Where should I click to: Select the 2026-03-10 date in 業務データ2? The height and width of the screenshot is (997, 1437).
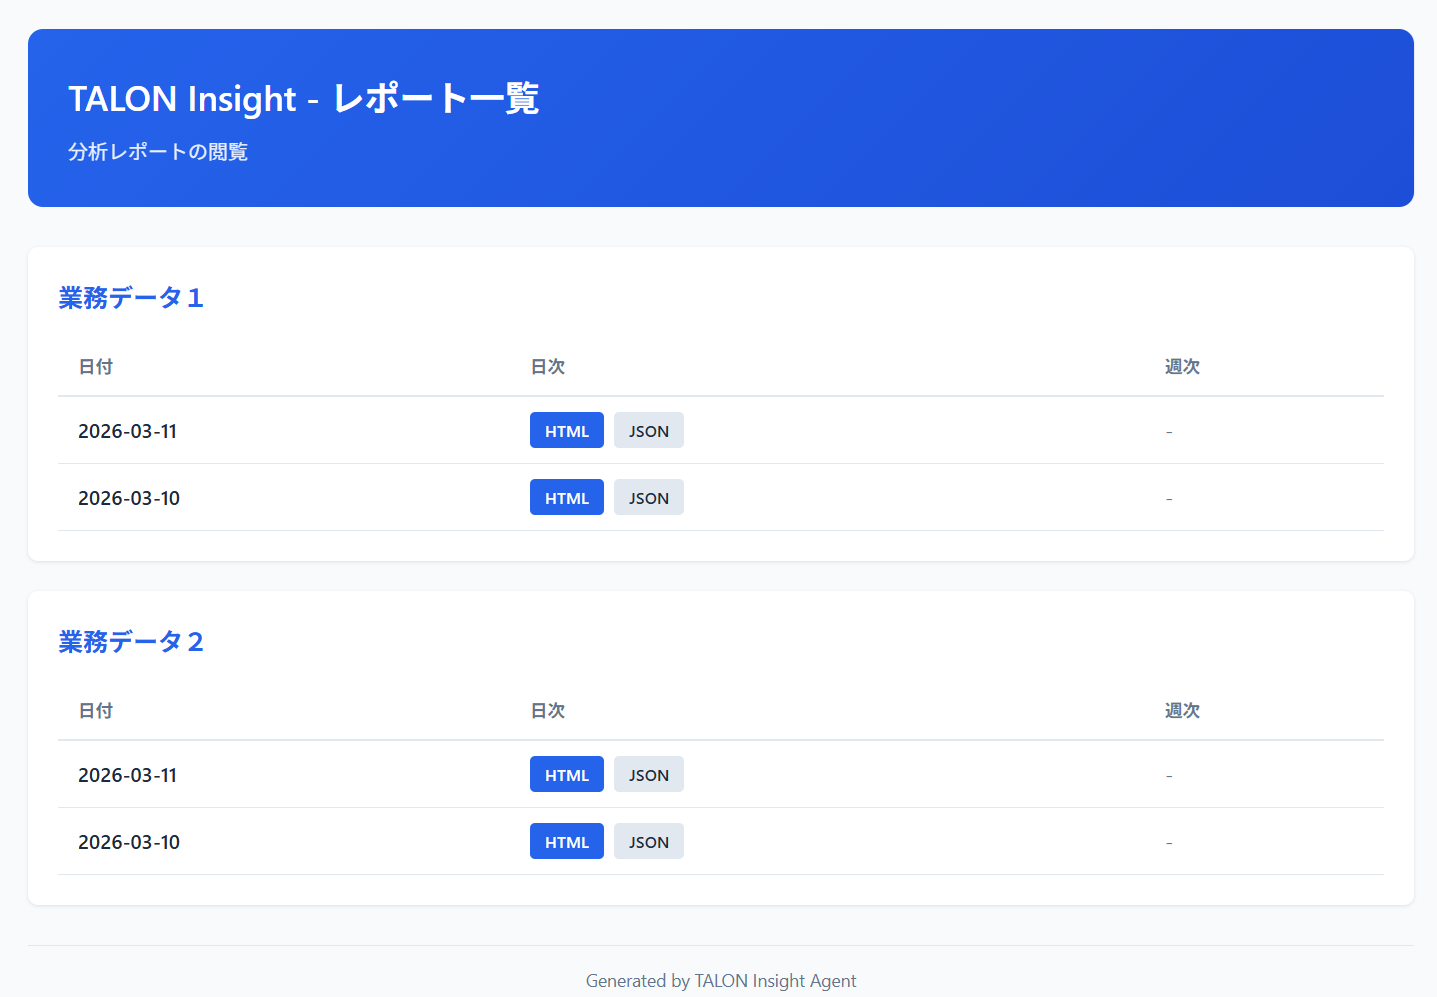coord(129,842)
